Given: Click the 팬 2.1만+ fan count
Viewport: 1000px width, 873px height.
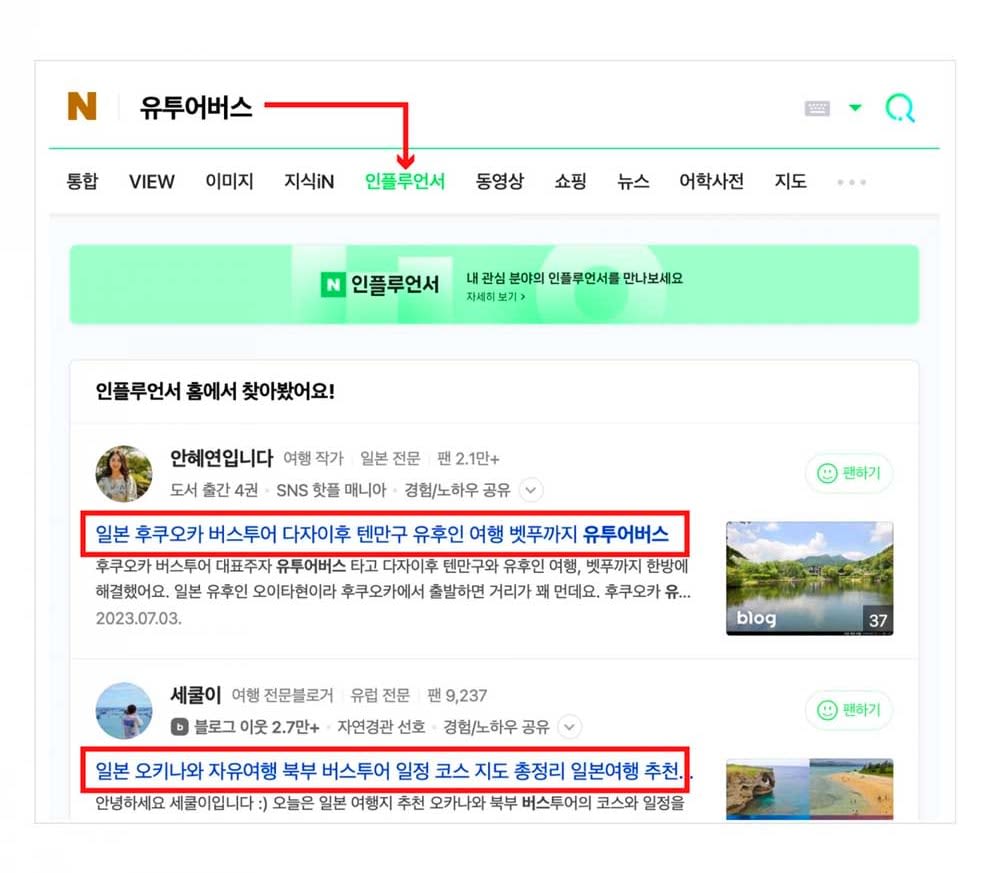Looking at the screenshot, I should pos(468,459).
